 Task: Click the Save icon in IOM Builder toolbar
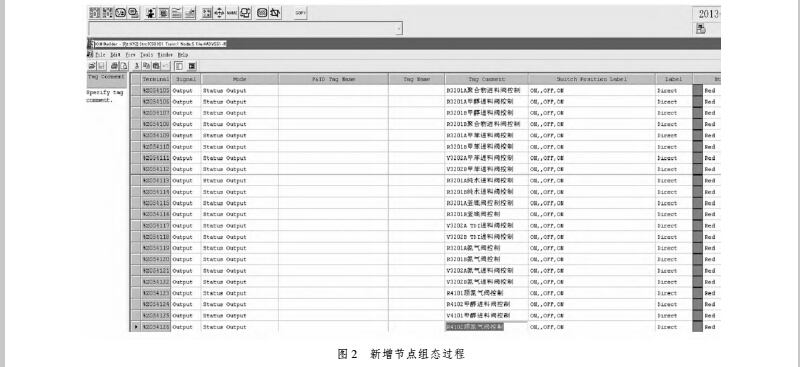pos(102,66)
